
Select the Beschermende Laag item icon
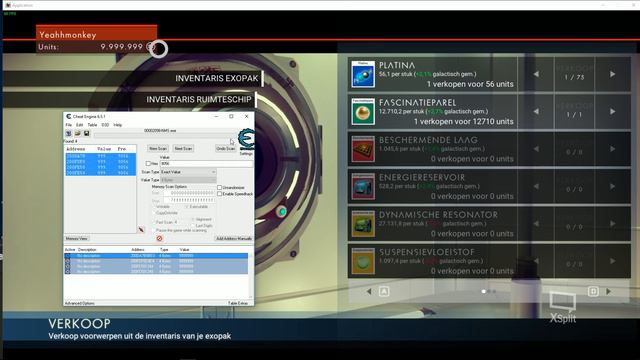pos(363,149)
